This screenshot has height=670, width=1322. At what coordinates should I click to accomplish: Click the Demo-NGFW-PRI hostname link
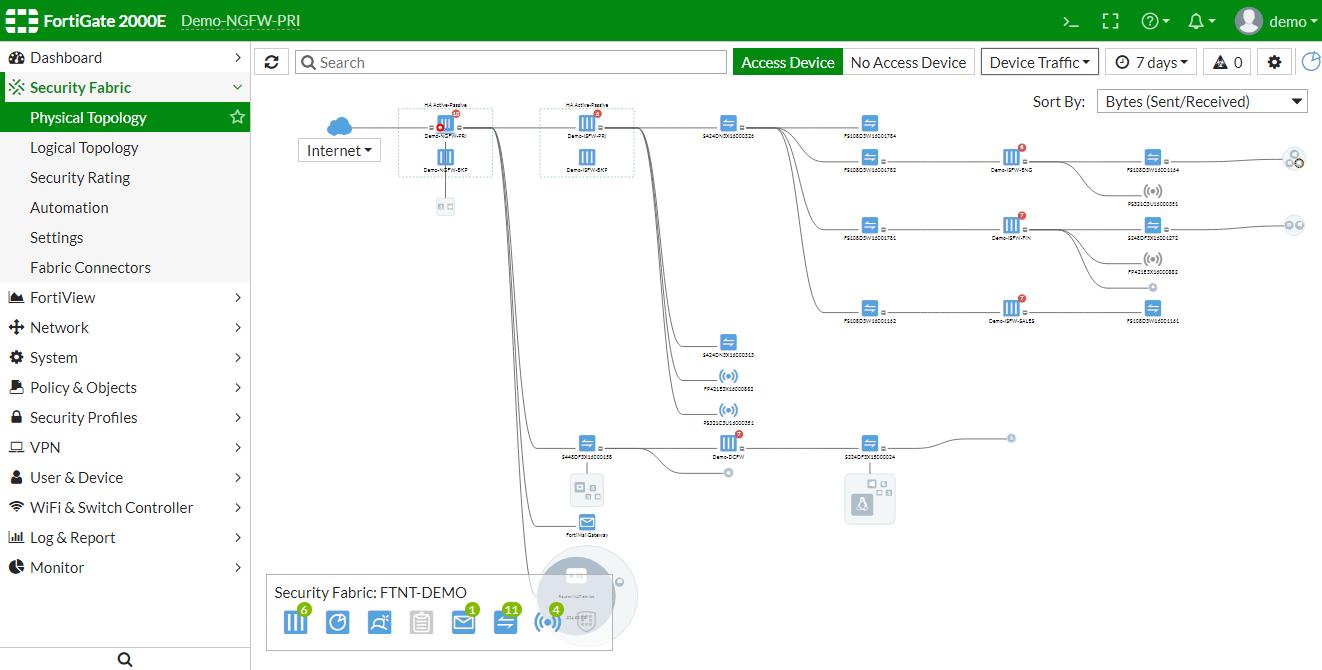[240, 21]
